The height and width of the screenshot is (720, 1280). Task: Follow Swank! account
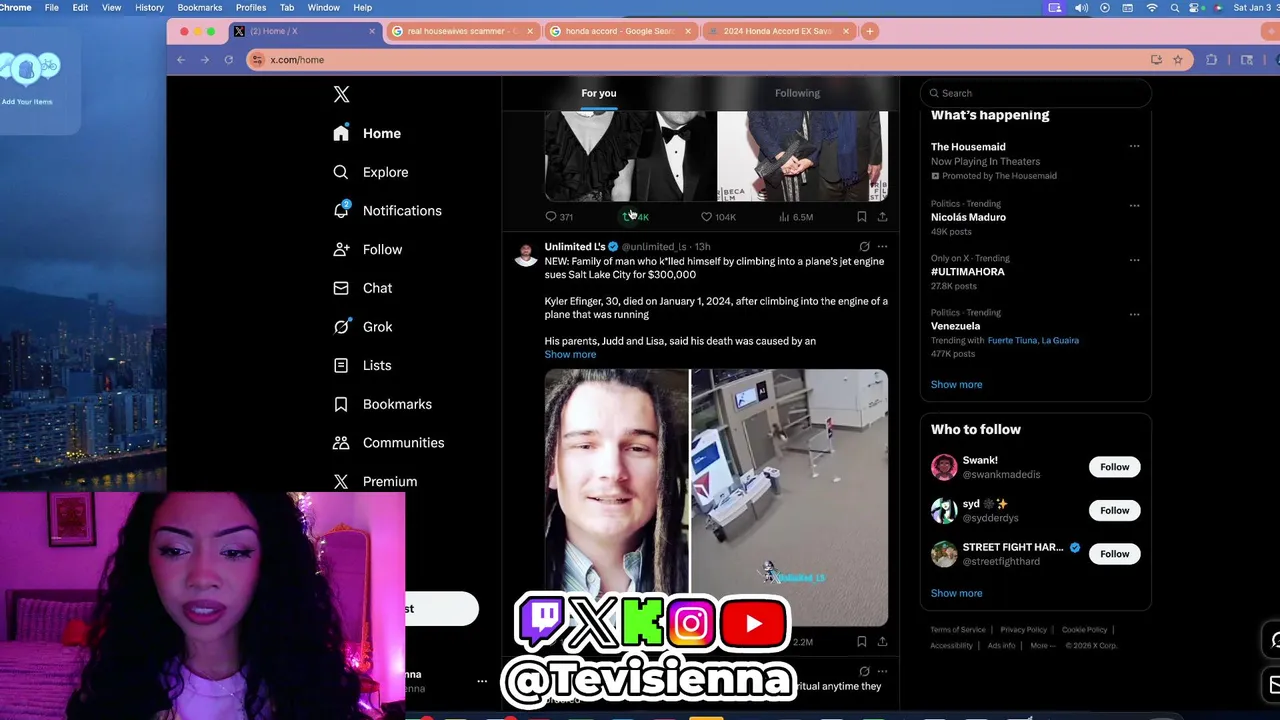point(1115,467)
